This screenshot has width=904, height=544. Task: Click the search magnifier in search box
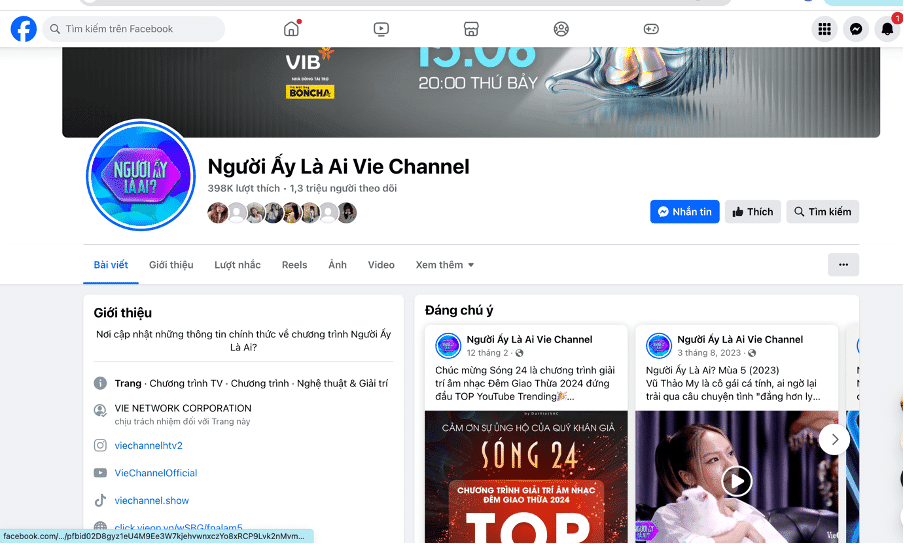pos(55,29)
